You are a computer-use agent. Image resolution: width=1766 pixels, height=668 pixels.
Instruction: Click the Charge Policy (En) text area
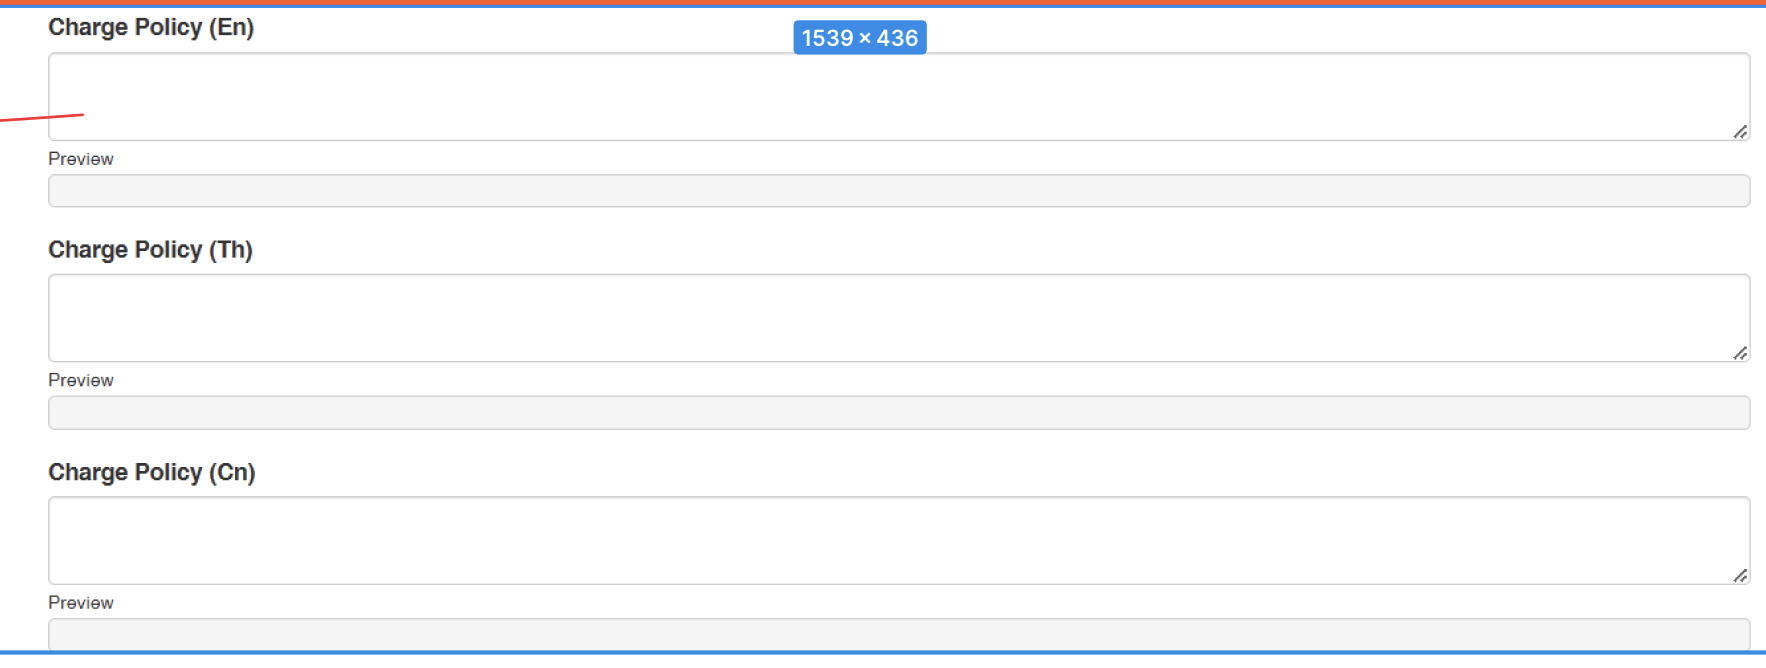click(898, 96)
